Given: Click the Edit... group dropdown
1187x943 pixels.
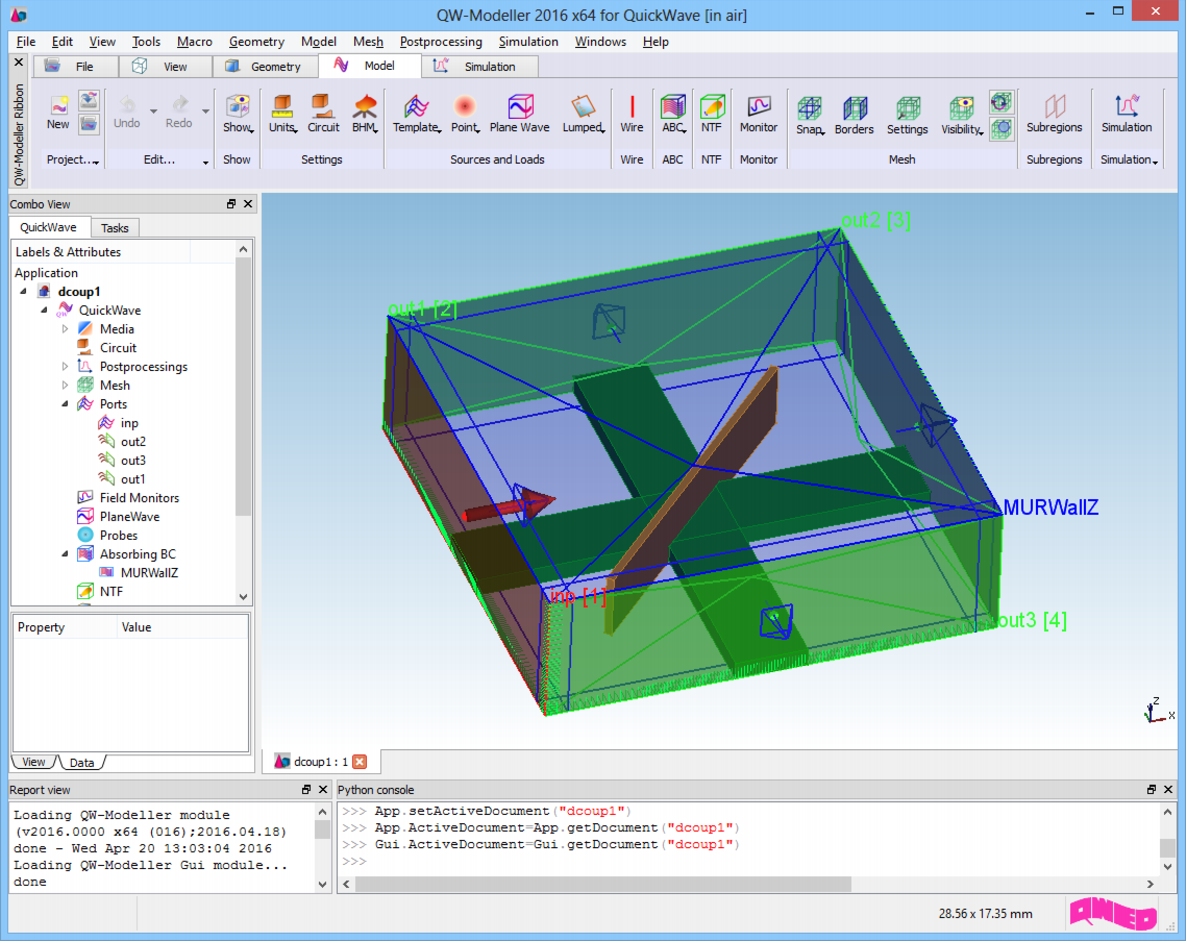Looking at the screenshot, I should tap(205, 162).
